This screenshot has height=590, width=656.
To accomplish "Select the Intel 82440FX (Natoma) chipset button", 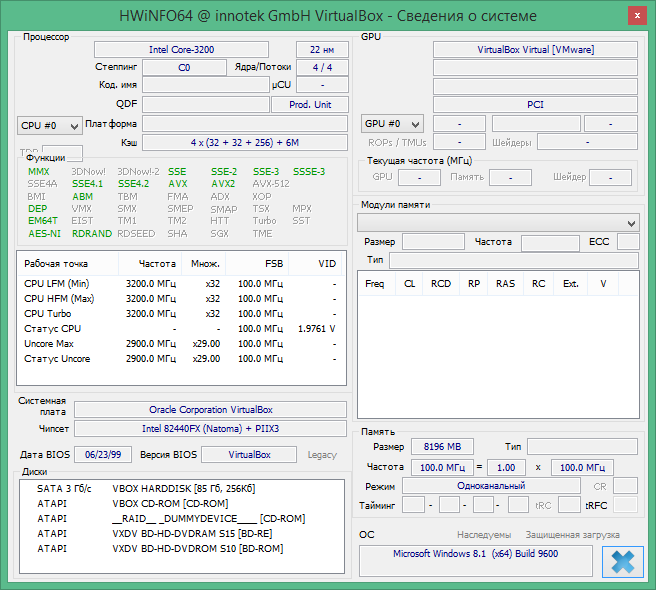I will click(x=210, y=428).
